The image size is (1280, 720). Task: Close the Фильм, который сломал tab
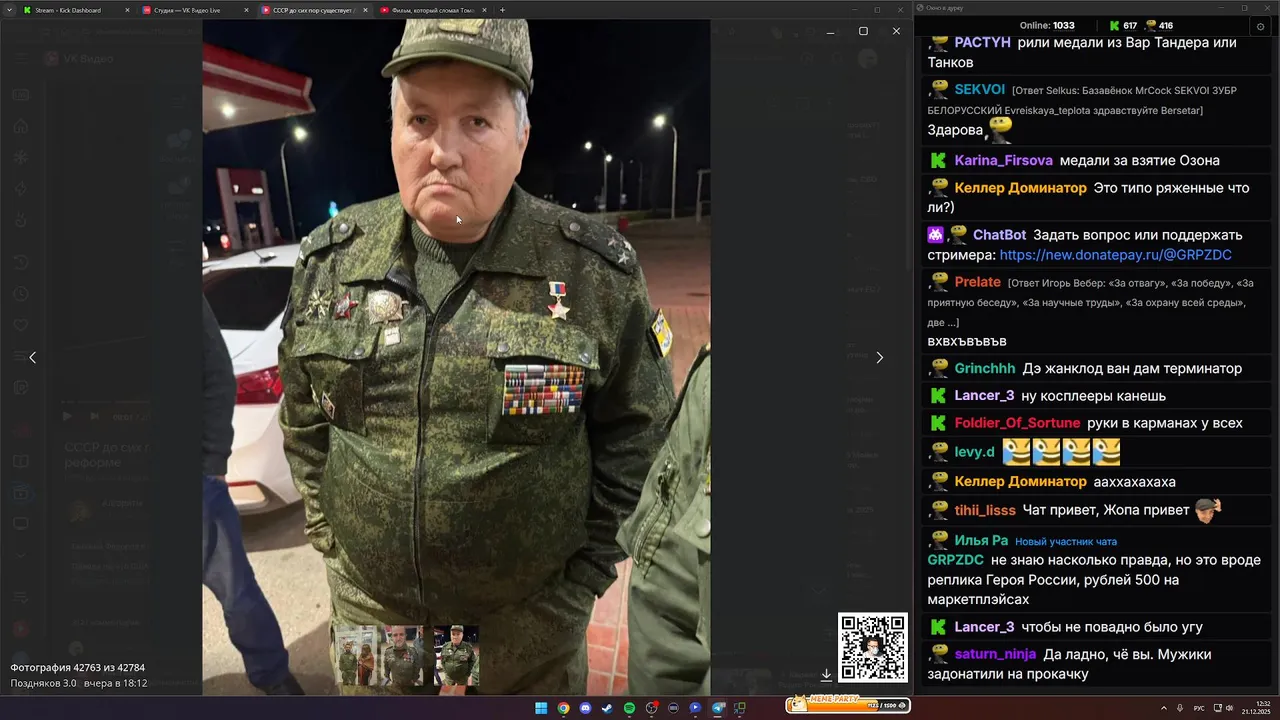pos(485,10)
